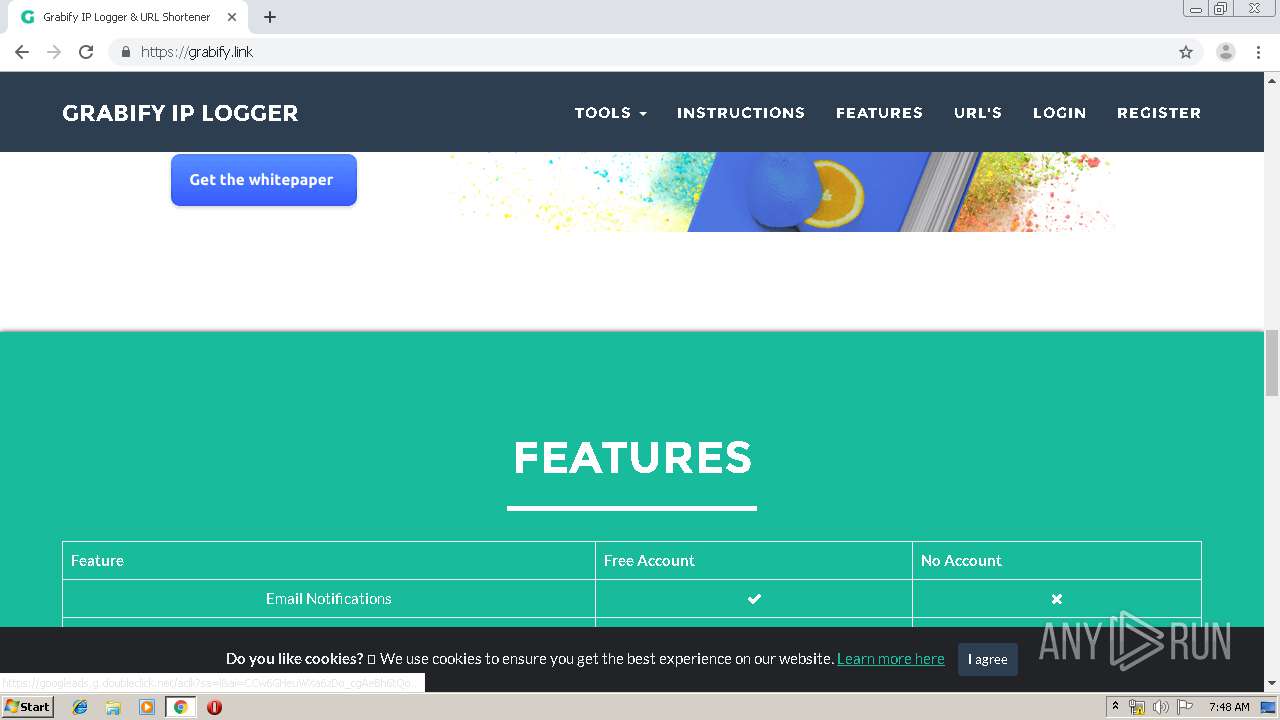The width and height of the screenshot is (1280, 720).
Task: Click the FEATURES section heading
Action: [632, 458]
